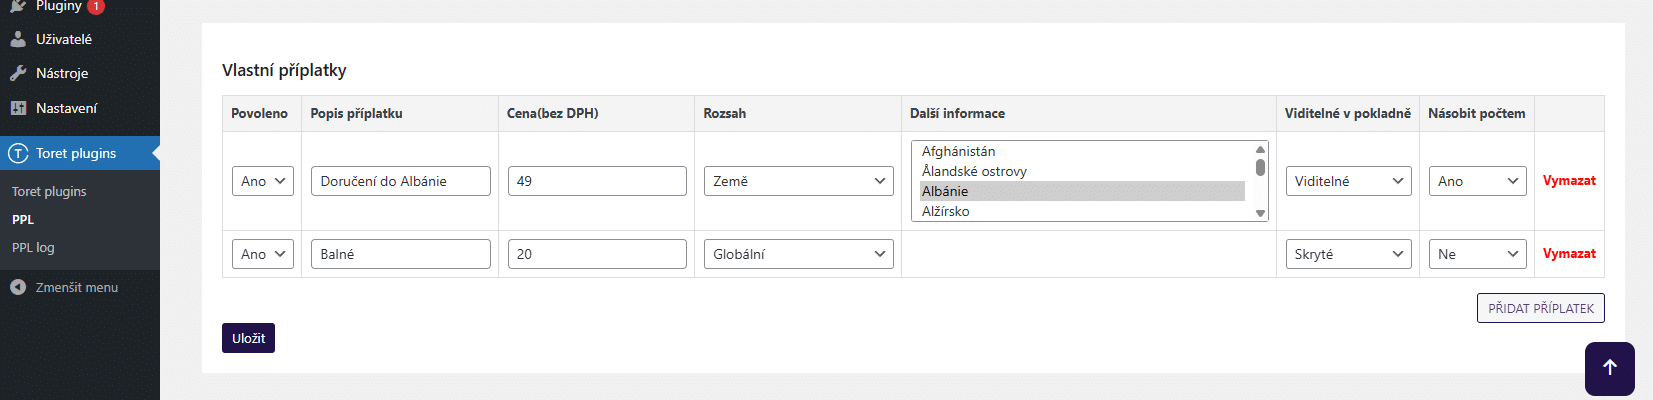Click the Toret plugins circled T icon
The image size is (1653, 400).
click(18, 153)
